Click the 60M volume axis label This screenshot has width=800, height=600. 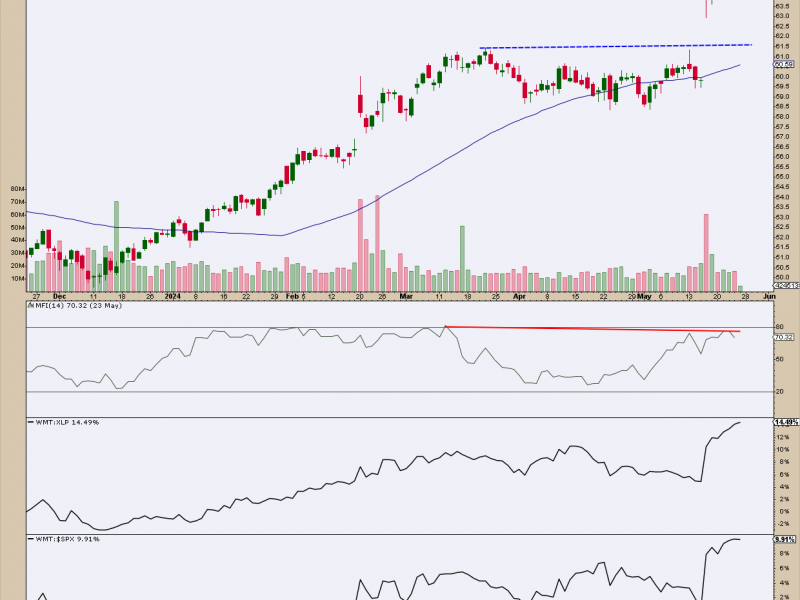pos(17,215)
